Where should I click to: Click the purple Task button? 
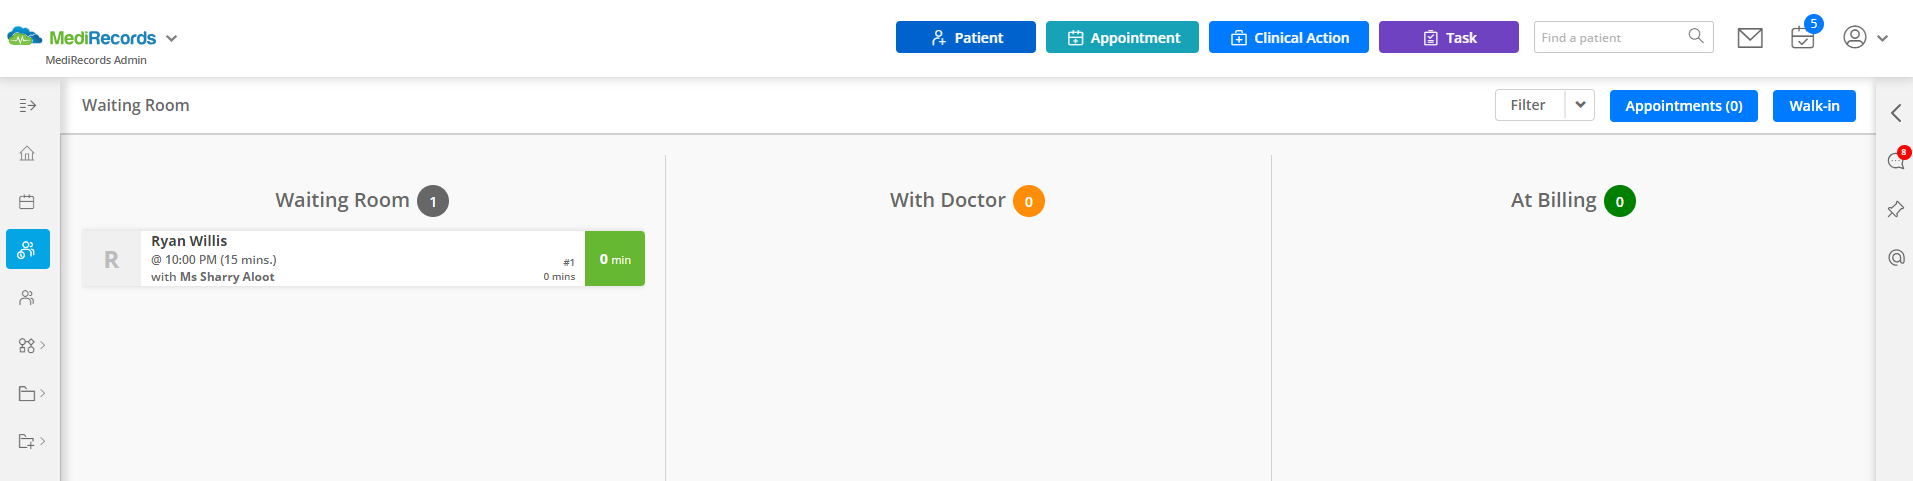pyautogui.click(x=1449, y=37)
